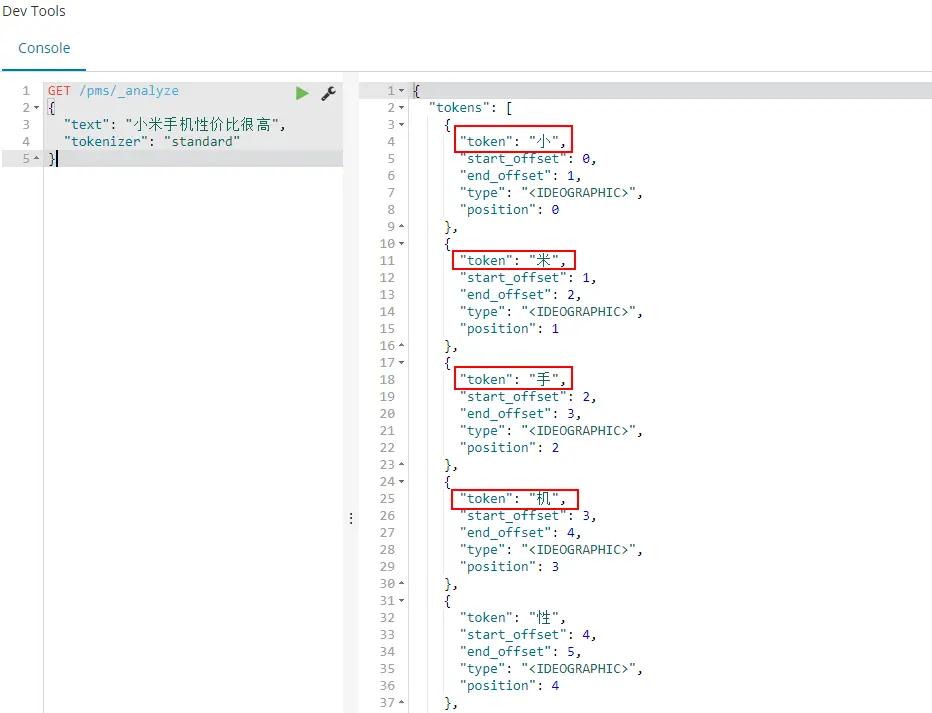
Task: Click the "end_offset": 5 line
Action: [520, 652]
